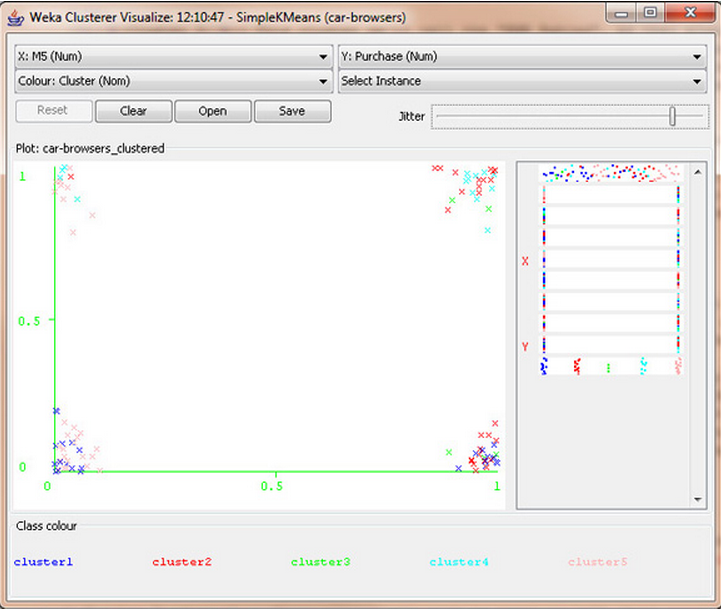Click the Reset button
Viewport: 721px width, 609px height.
click(x=54, y=111)
